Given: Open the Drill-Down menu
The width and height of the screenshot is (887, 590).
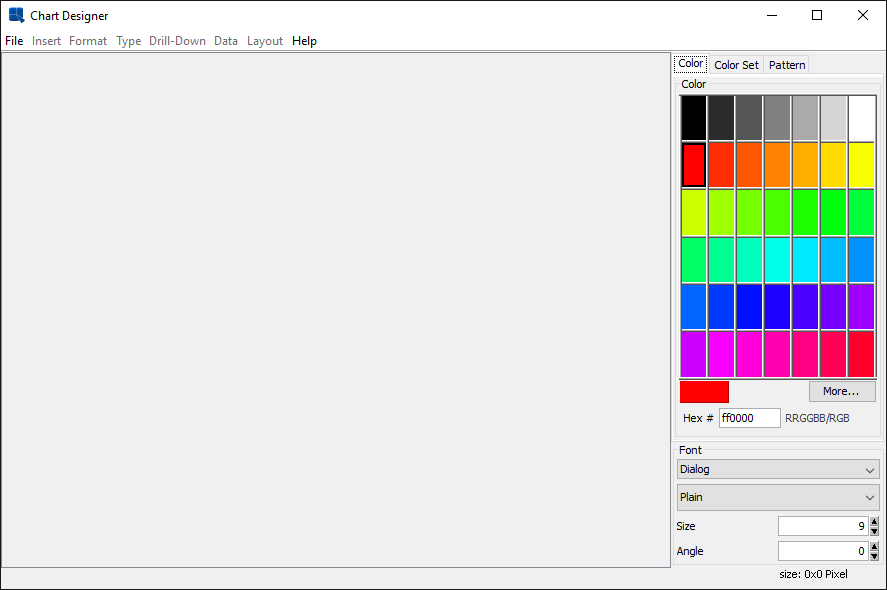Looking at the screenshot, I should point(177,41).
